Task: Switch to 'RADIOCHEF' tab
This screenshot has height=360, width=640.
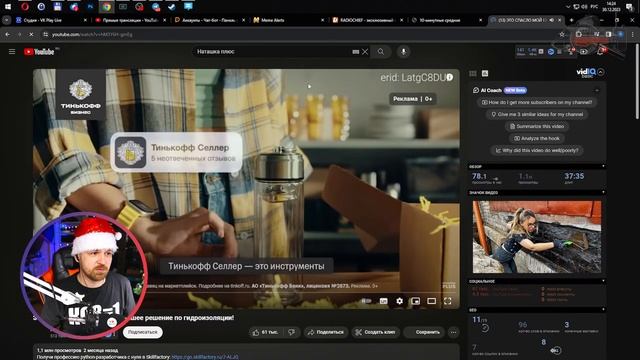Action: [368, 20]
